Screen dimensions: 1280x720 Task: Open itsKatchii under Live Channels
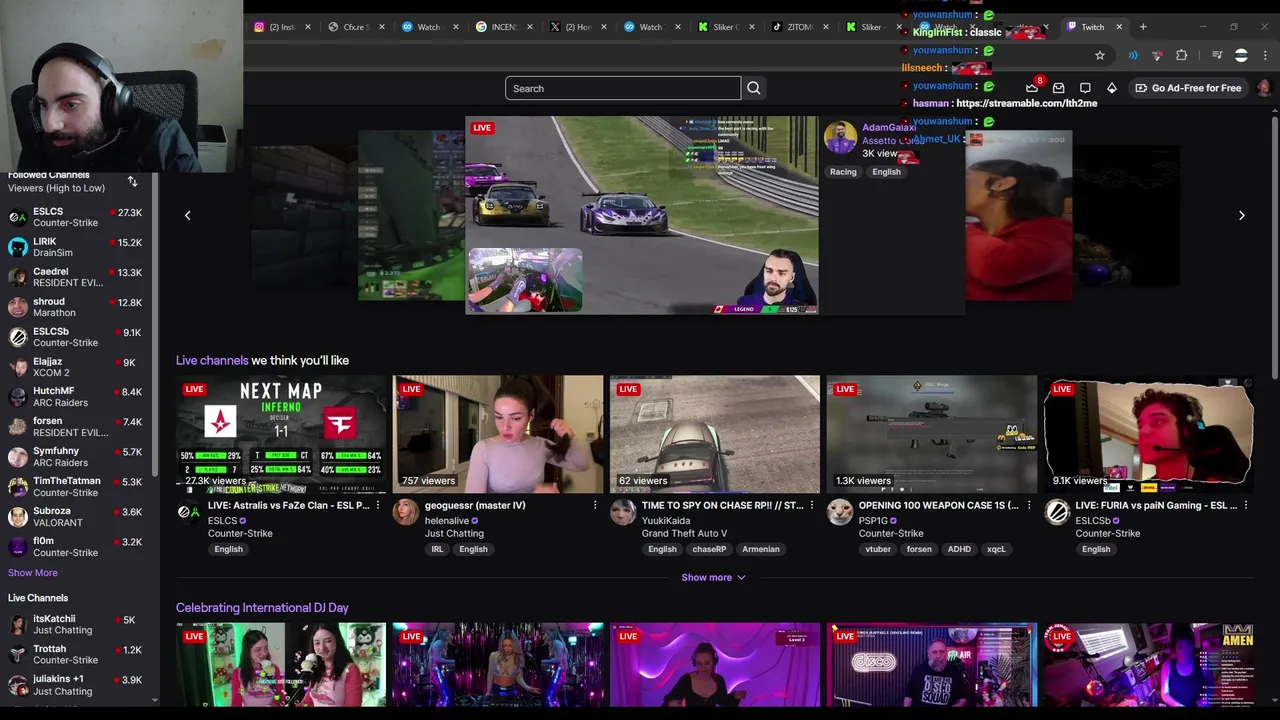click(76, 624)
